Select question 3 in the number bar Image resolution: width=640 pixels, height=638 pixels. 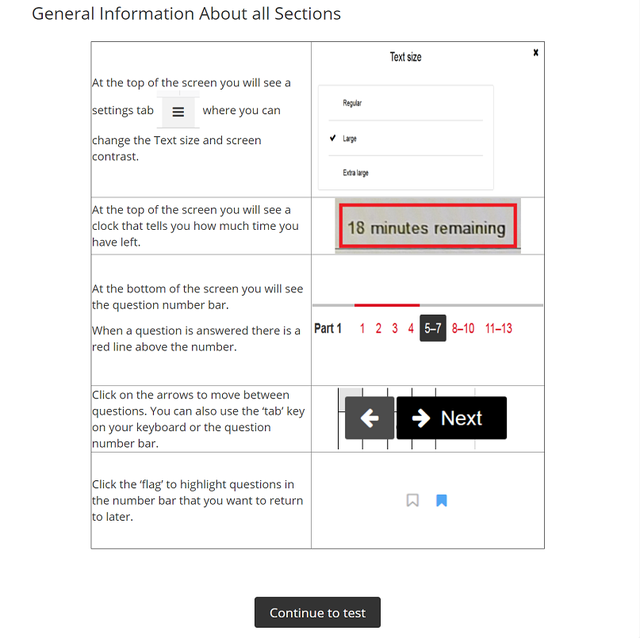395,328
